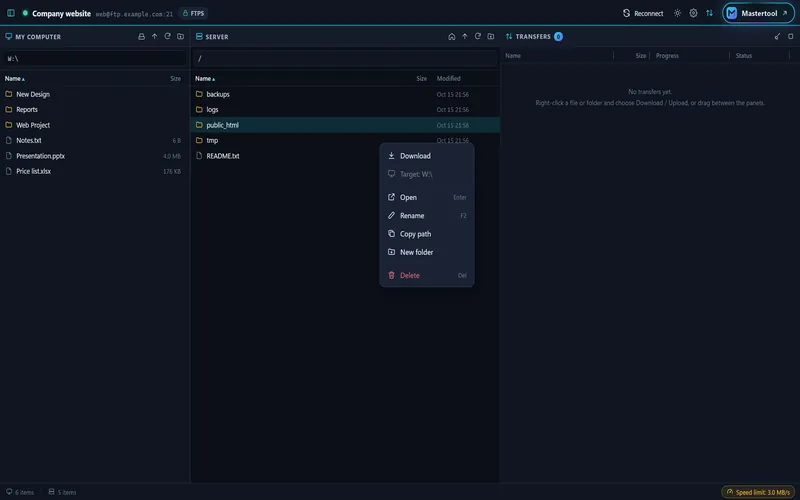The height and width of the screenshot is (500, 800).
Task: Choose Open from the context menu
Action: tap(427, 197)
